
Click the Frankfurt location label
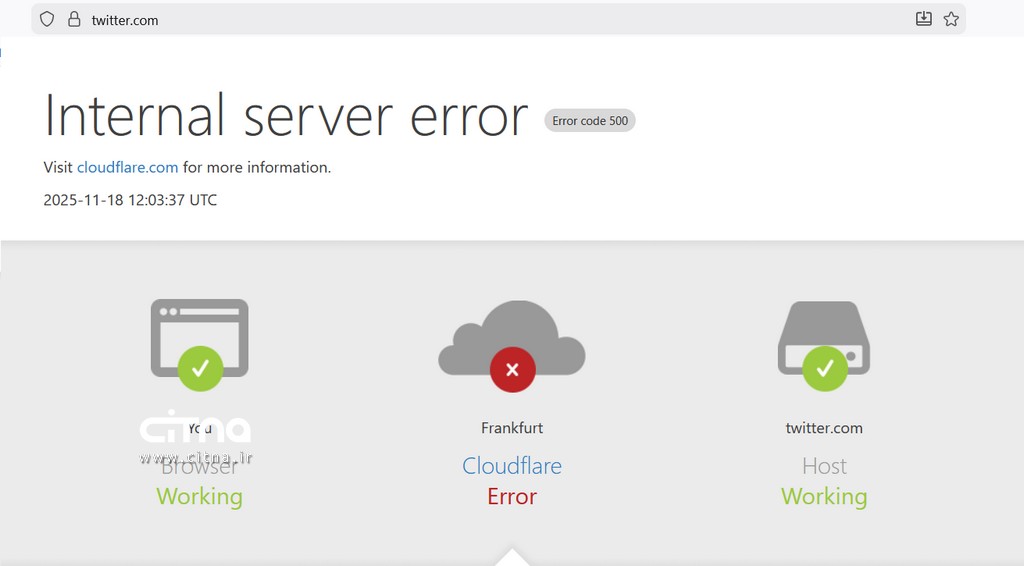tap(512, 428)
